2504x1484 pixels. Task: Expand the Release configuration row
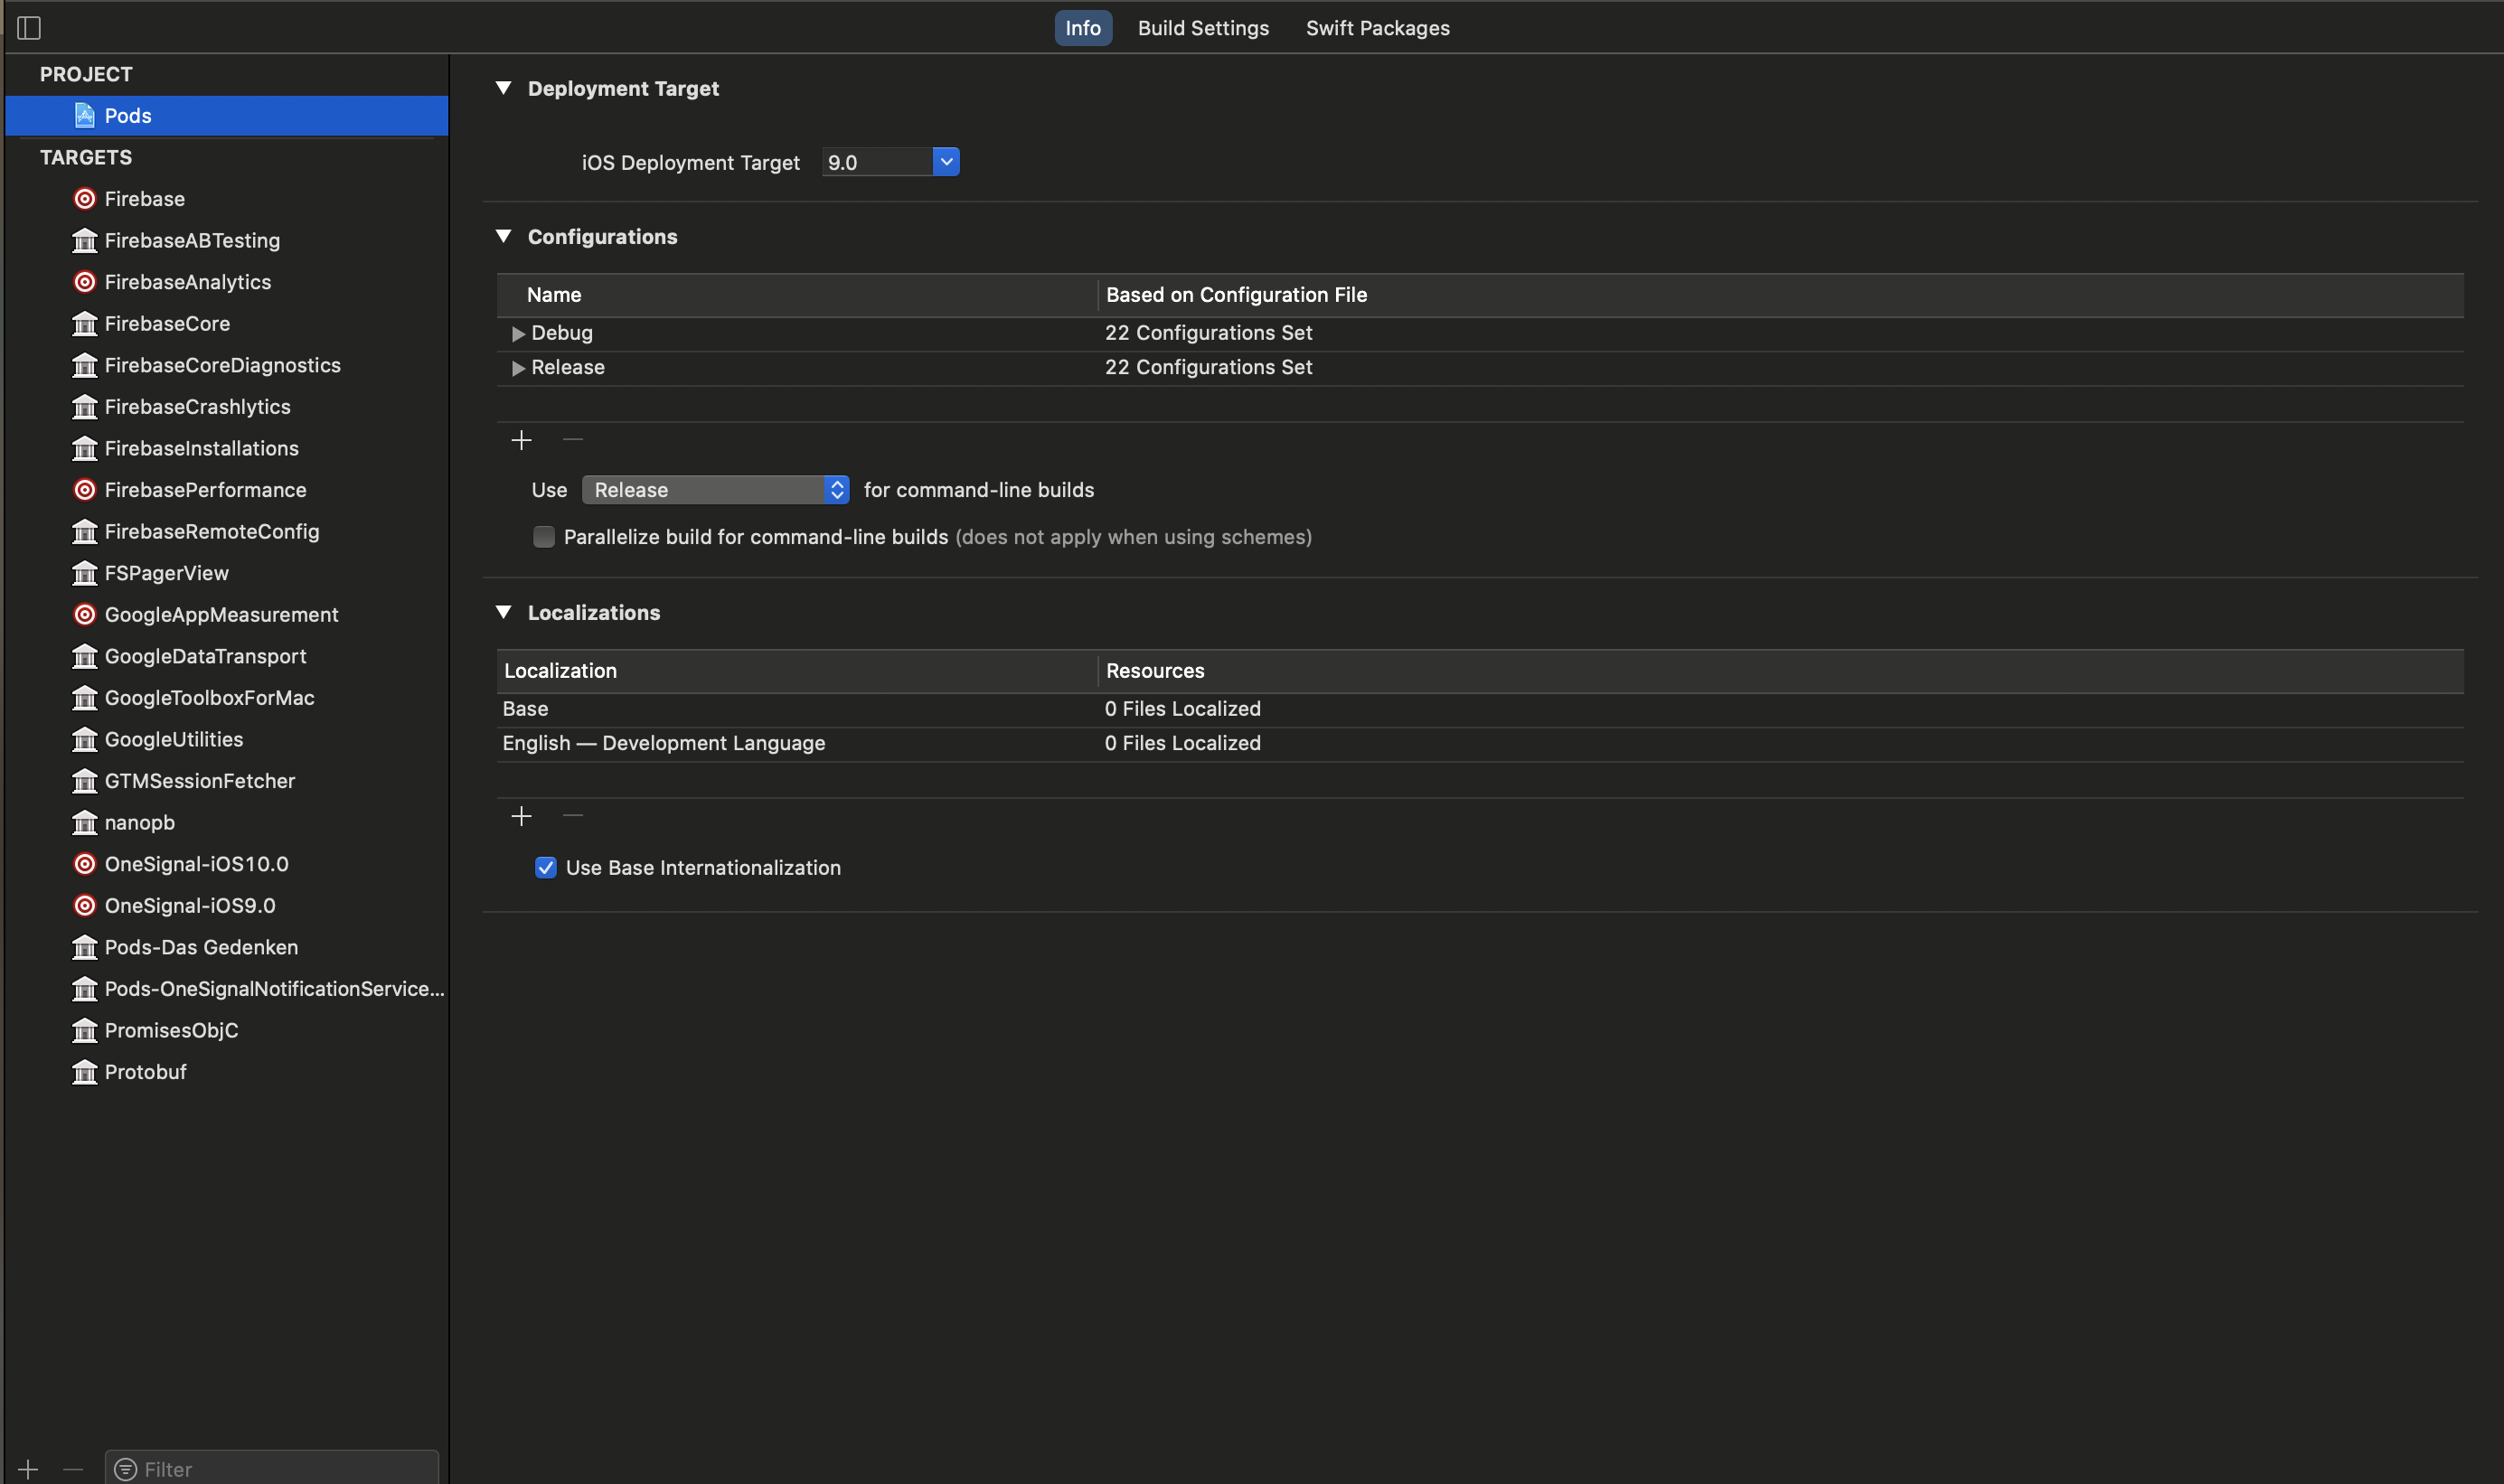518,368
